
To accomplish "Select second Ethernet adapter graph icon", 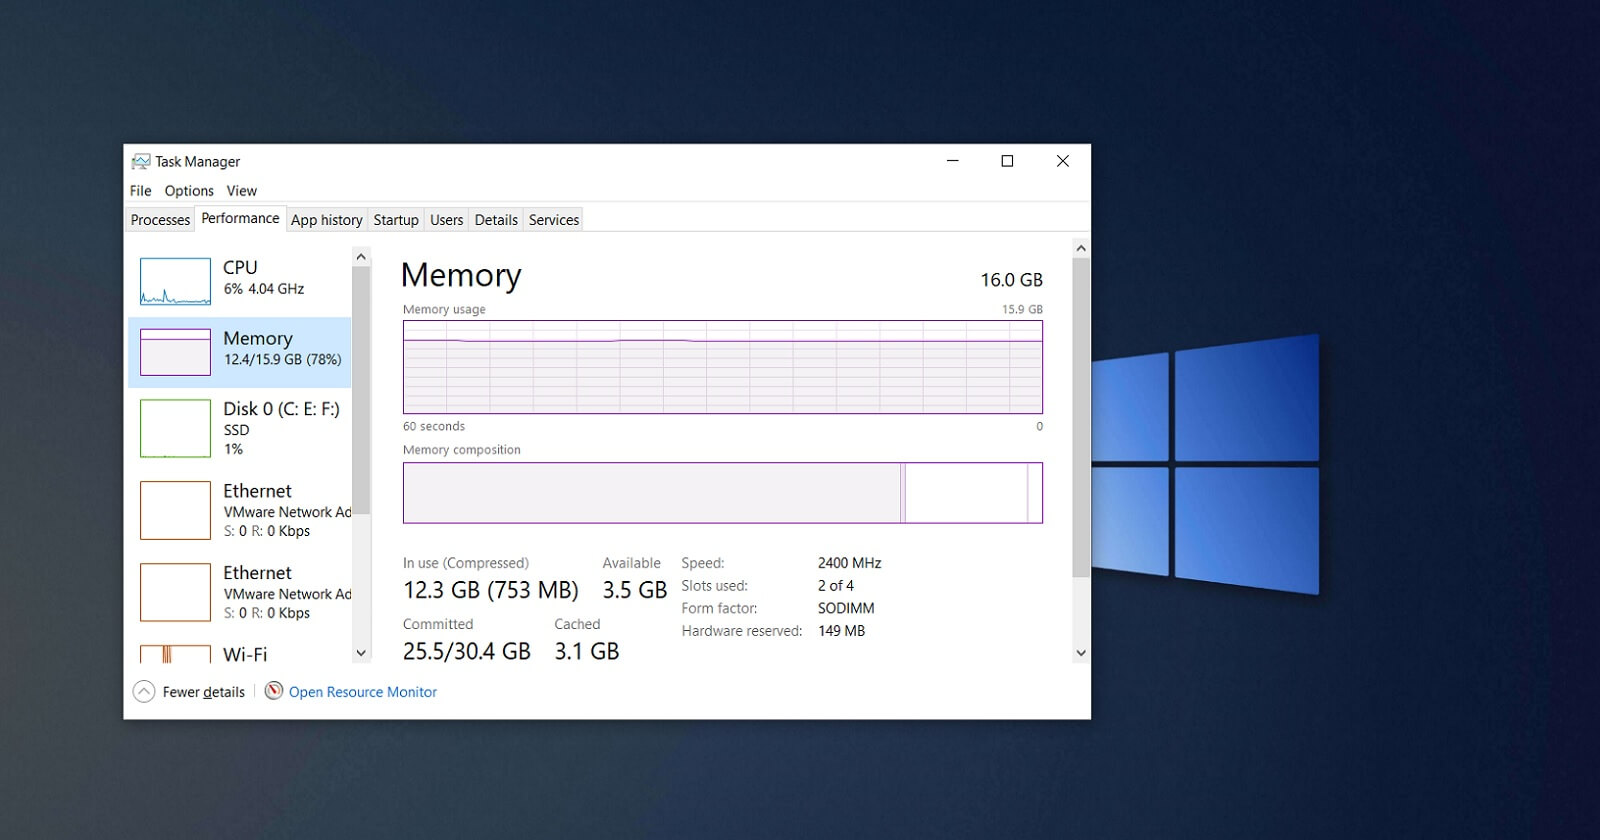I will [x=175, y=592].
